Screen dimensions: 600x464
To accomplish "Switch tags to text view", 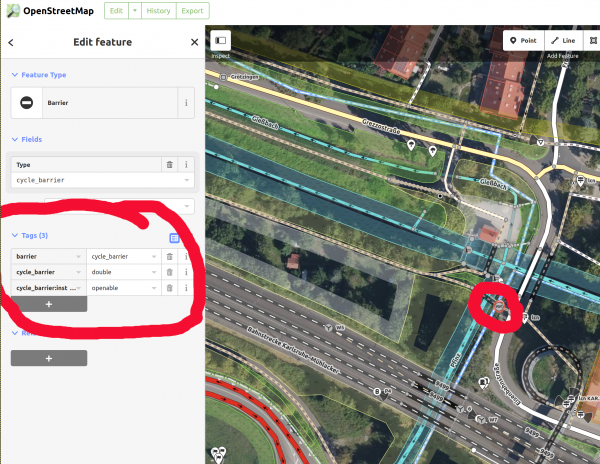I will (x=174, y=238).
